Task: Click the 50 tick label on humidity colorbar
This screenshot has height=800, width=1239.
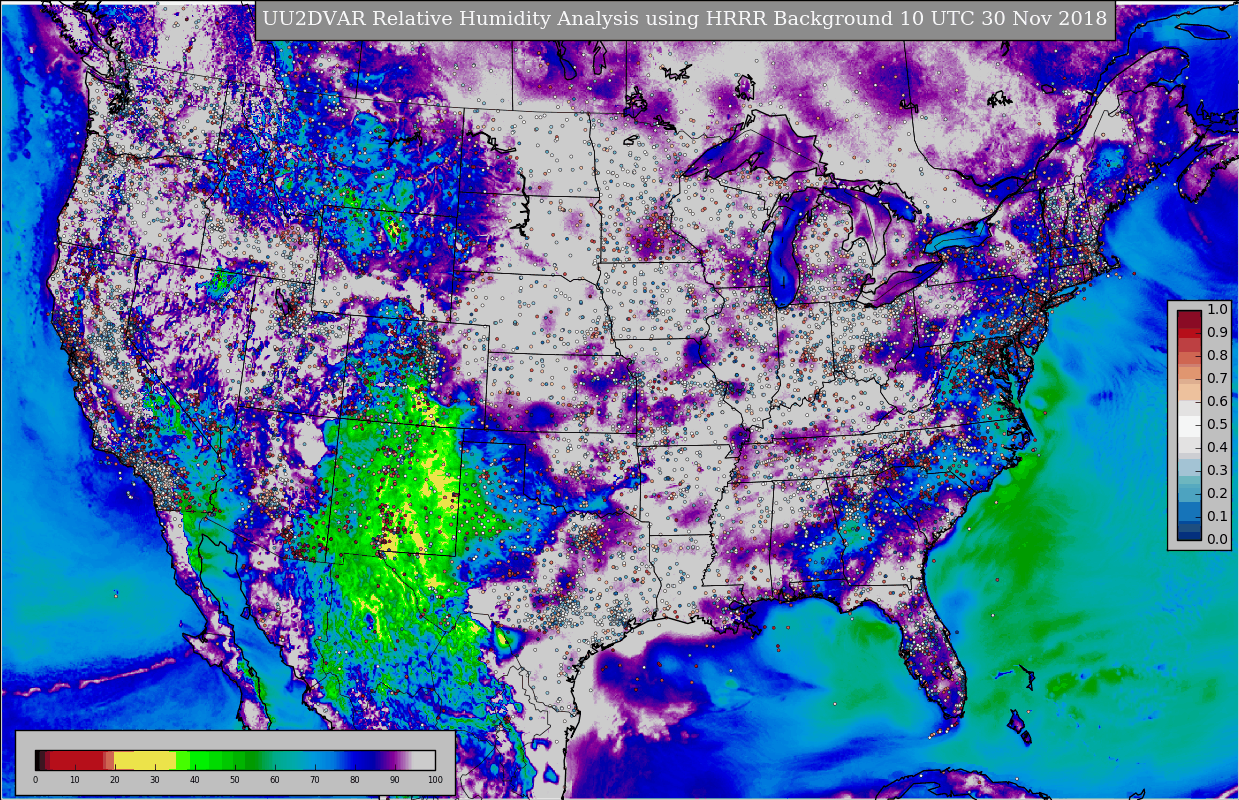Action: coord(235,780)
